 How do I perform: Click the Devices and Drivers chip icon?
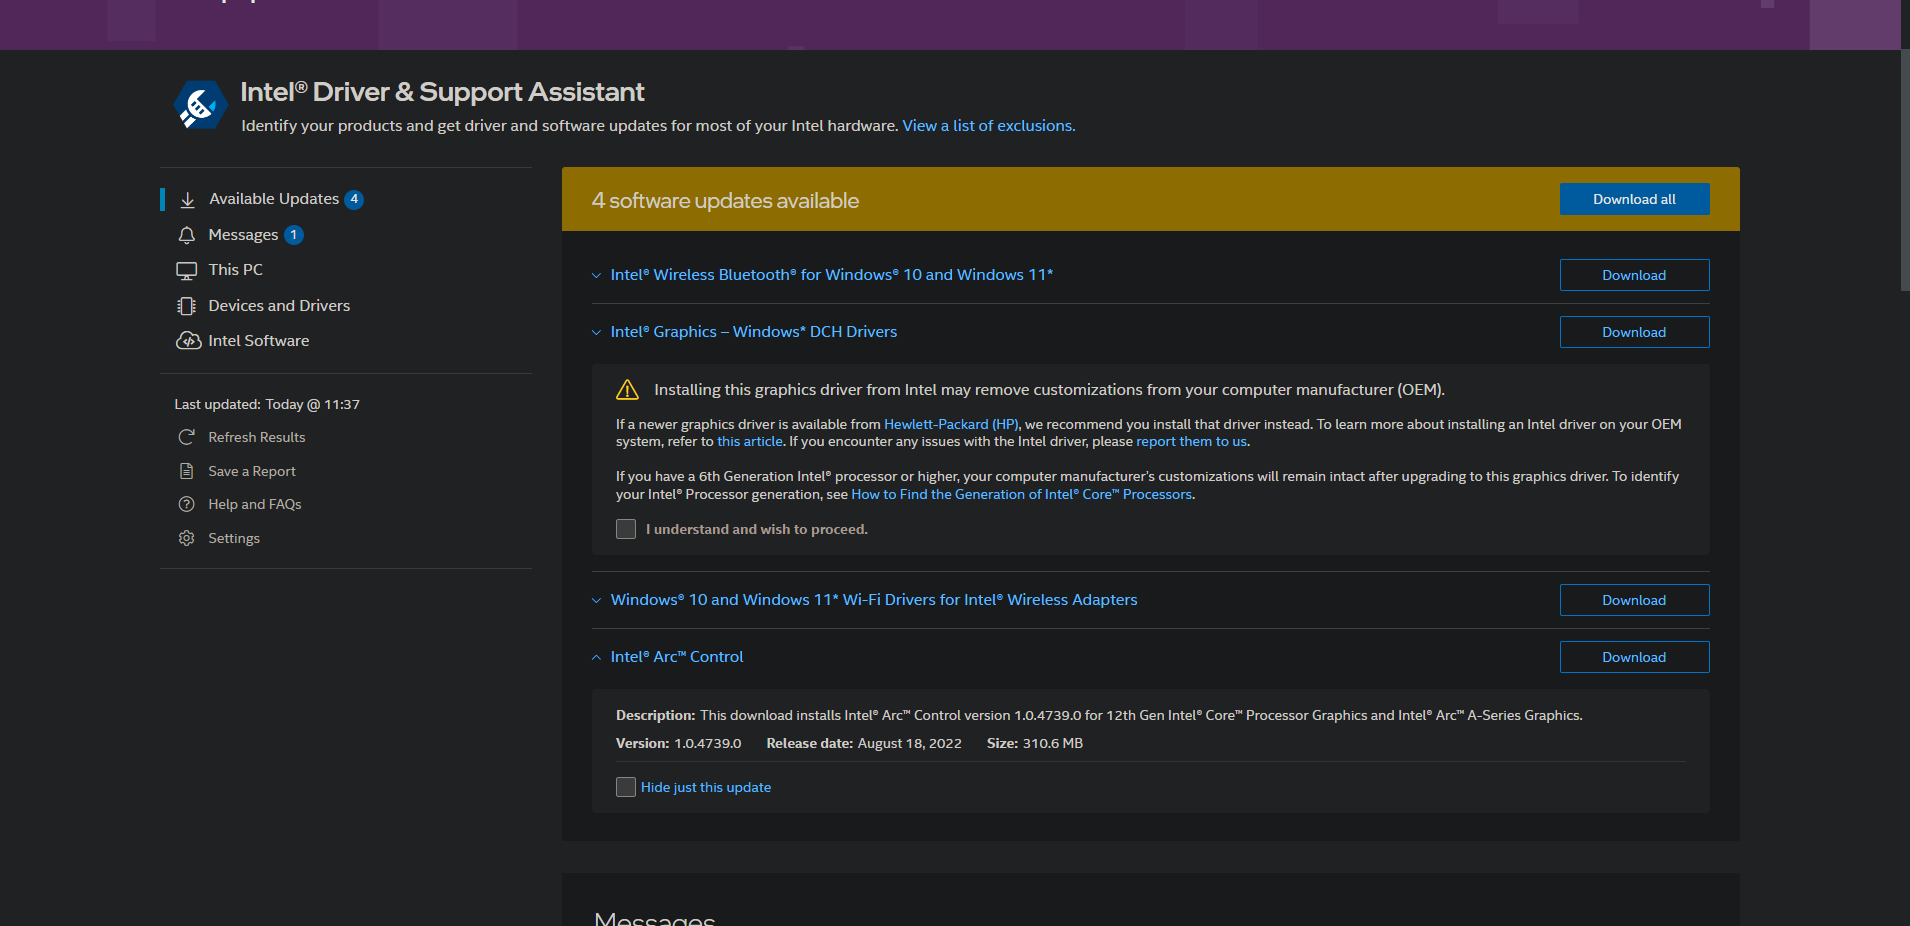pos(187,306)
